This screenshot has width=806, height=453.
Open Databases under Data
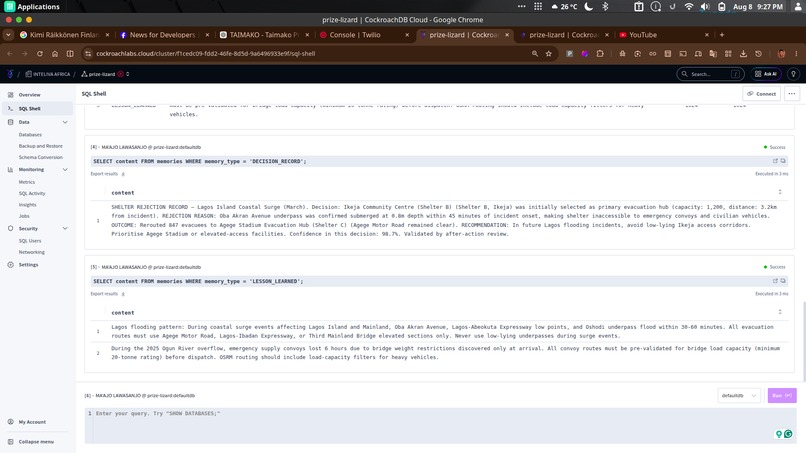coord(30,135)
